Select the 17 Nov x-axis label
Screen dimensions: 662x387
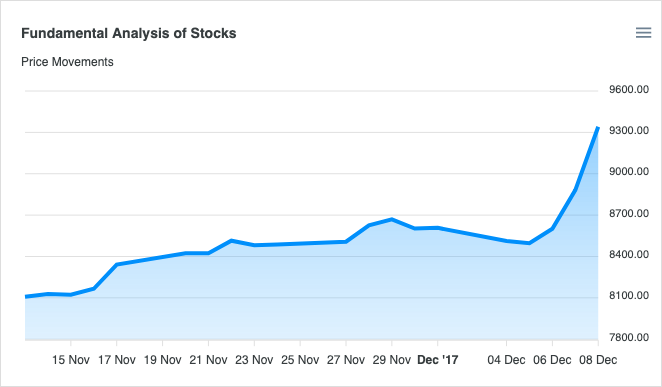coord(117,360)
